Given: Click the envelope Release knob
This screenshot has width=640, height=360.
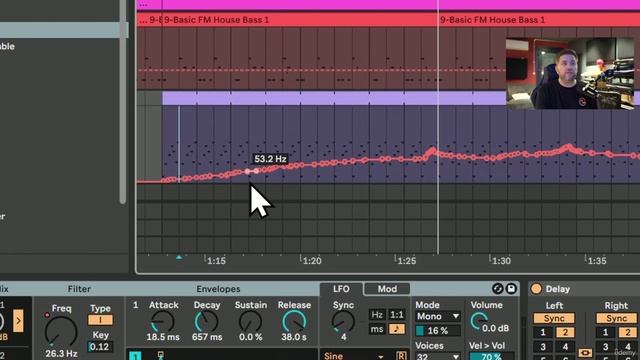Looking at the screenshot, I should [x=294, y=322].
